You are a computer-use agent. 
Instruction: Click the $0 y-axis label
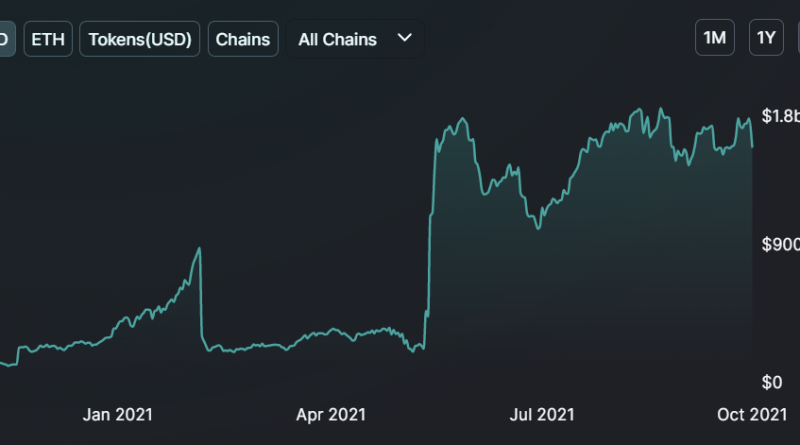tap(771, 382)
